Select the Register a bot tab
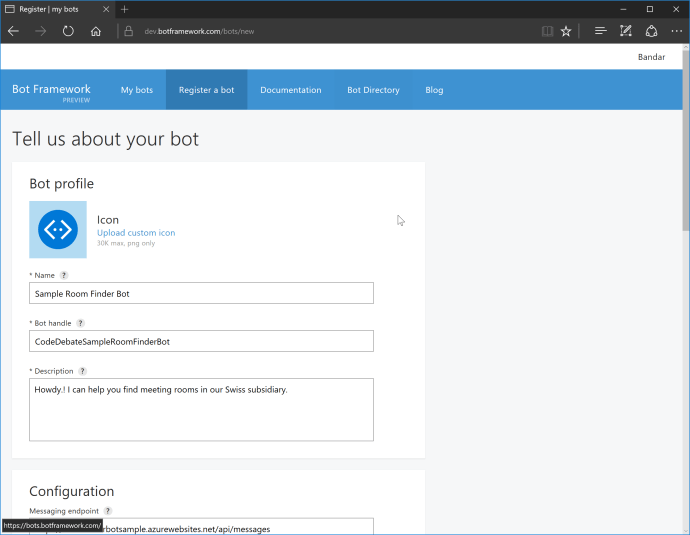 coord(206,90)
